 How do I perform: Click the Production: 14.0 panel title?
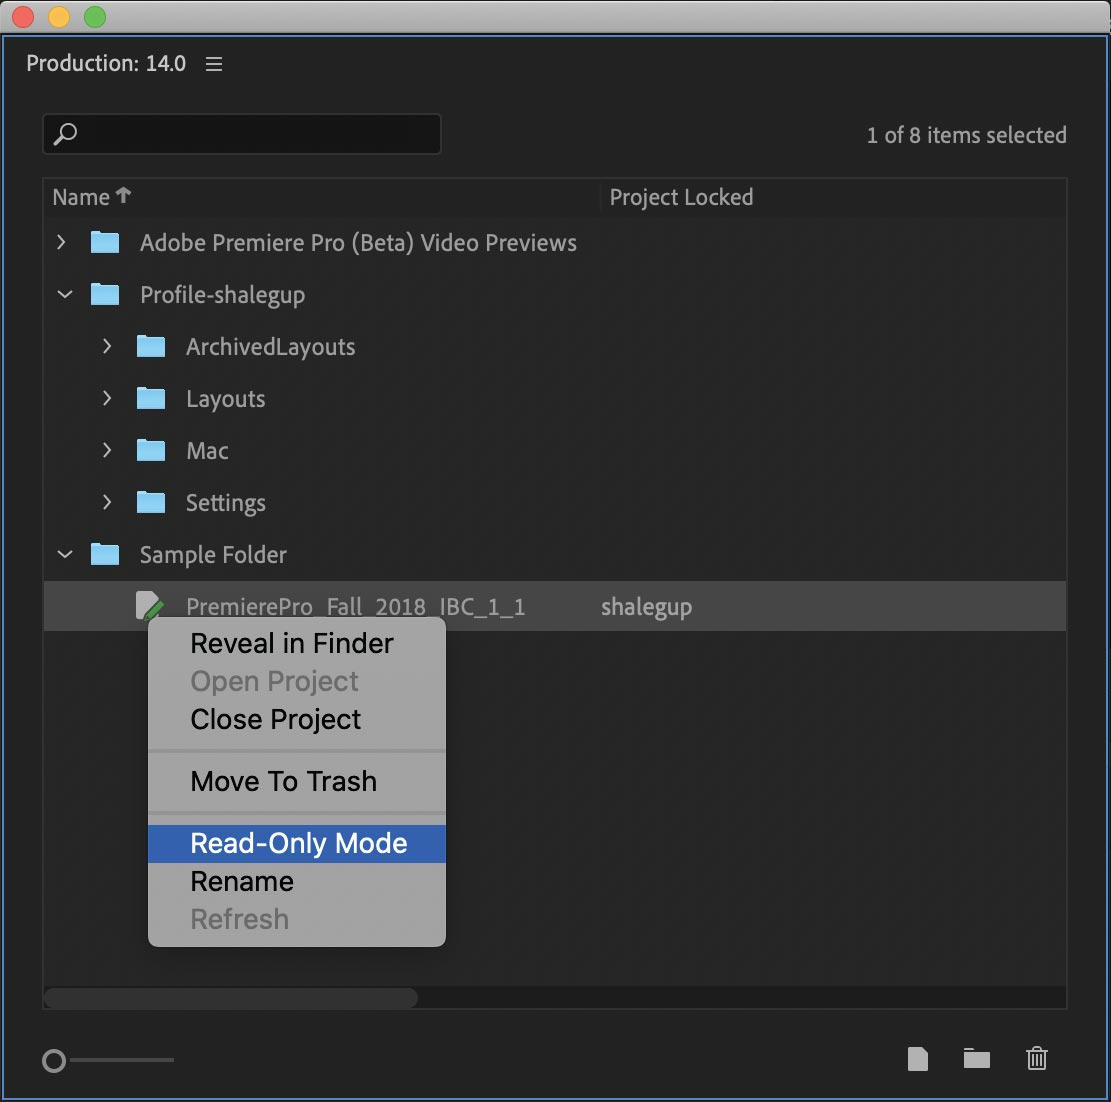pyautogui.click(x=106, y=64)
